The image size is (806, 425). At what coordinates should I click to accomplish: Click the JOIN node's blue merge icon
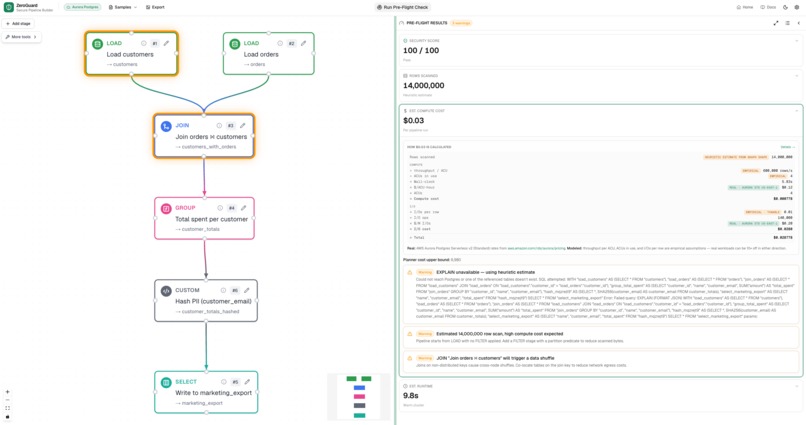(x=166, y=126)
